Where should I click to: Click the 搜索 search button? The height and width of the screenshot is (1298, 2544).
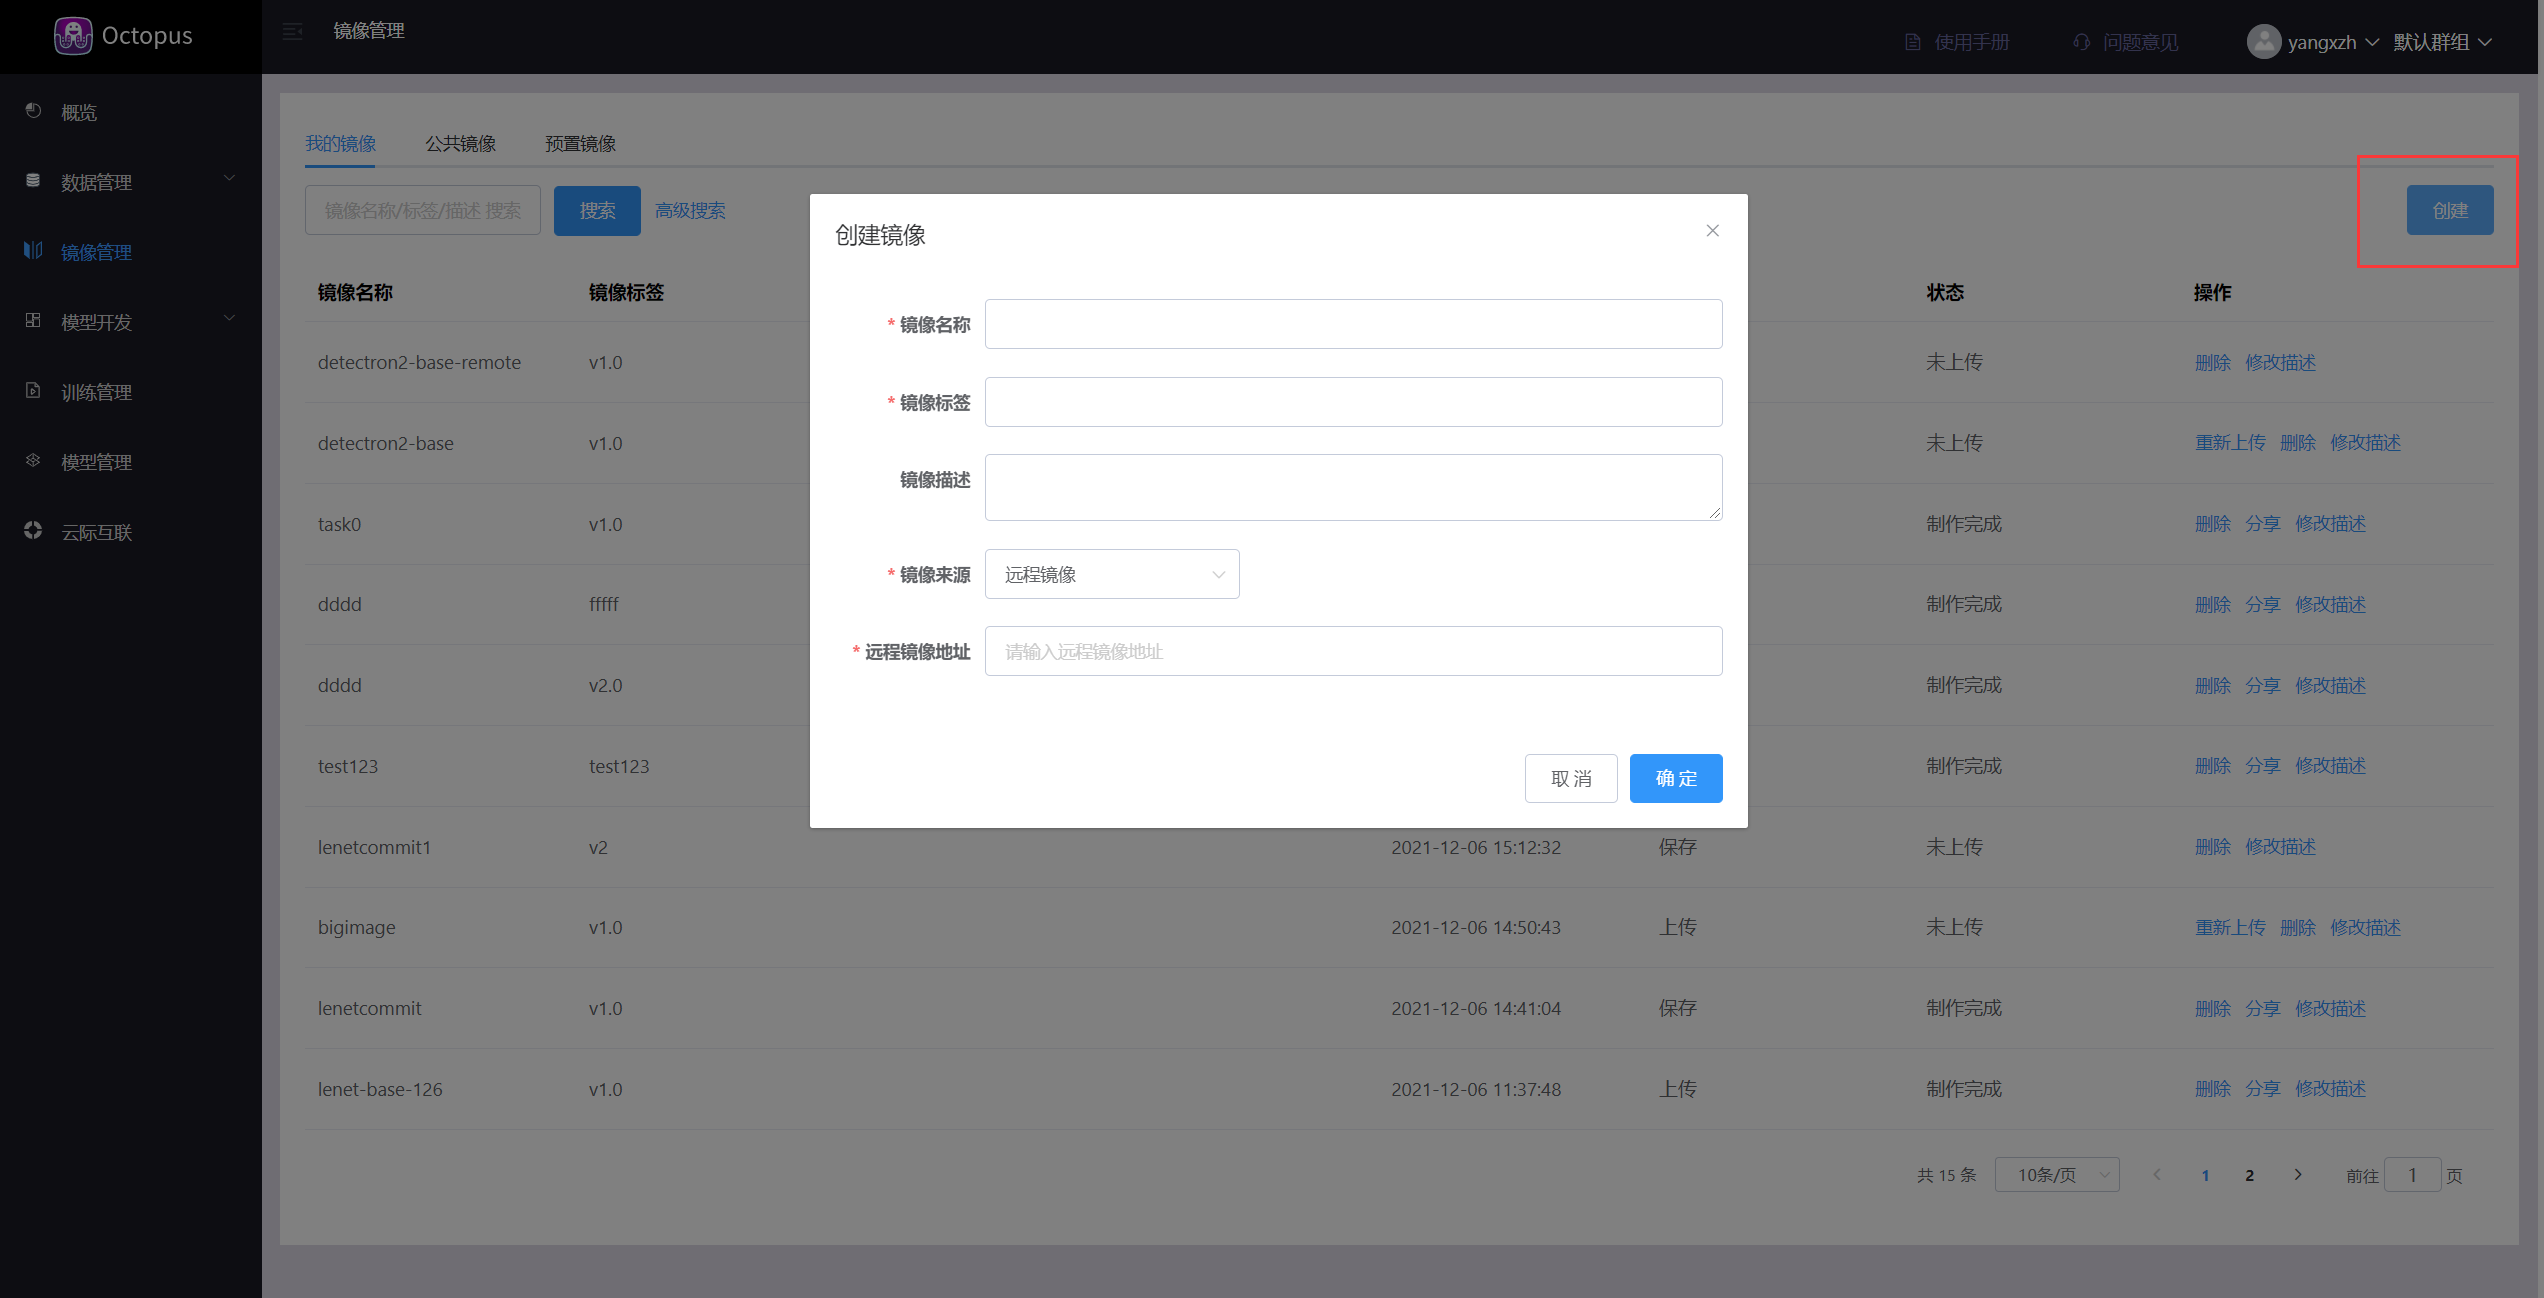[598, 211]
